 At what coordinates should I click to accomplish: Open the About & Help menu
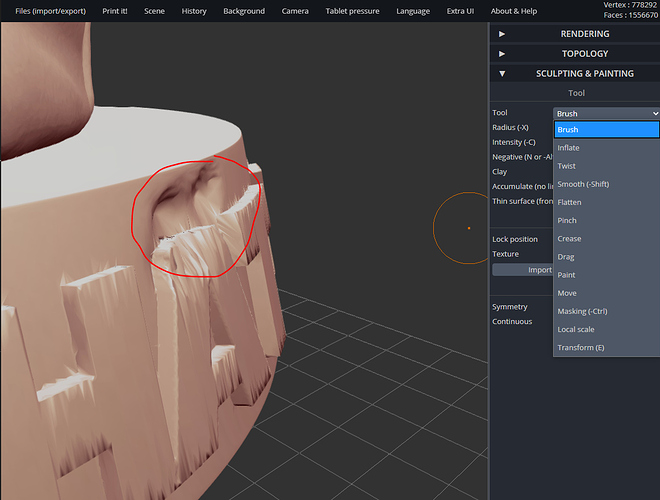513,11
